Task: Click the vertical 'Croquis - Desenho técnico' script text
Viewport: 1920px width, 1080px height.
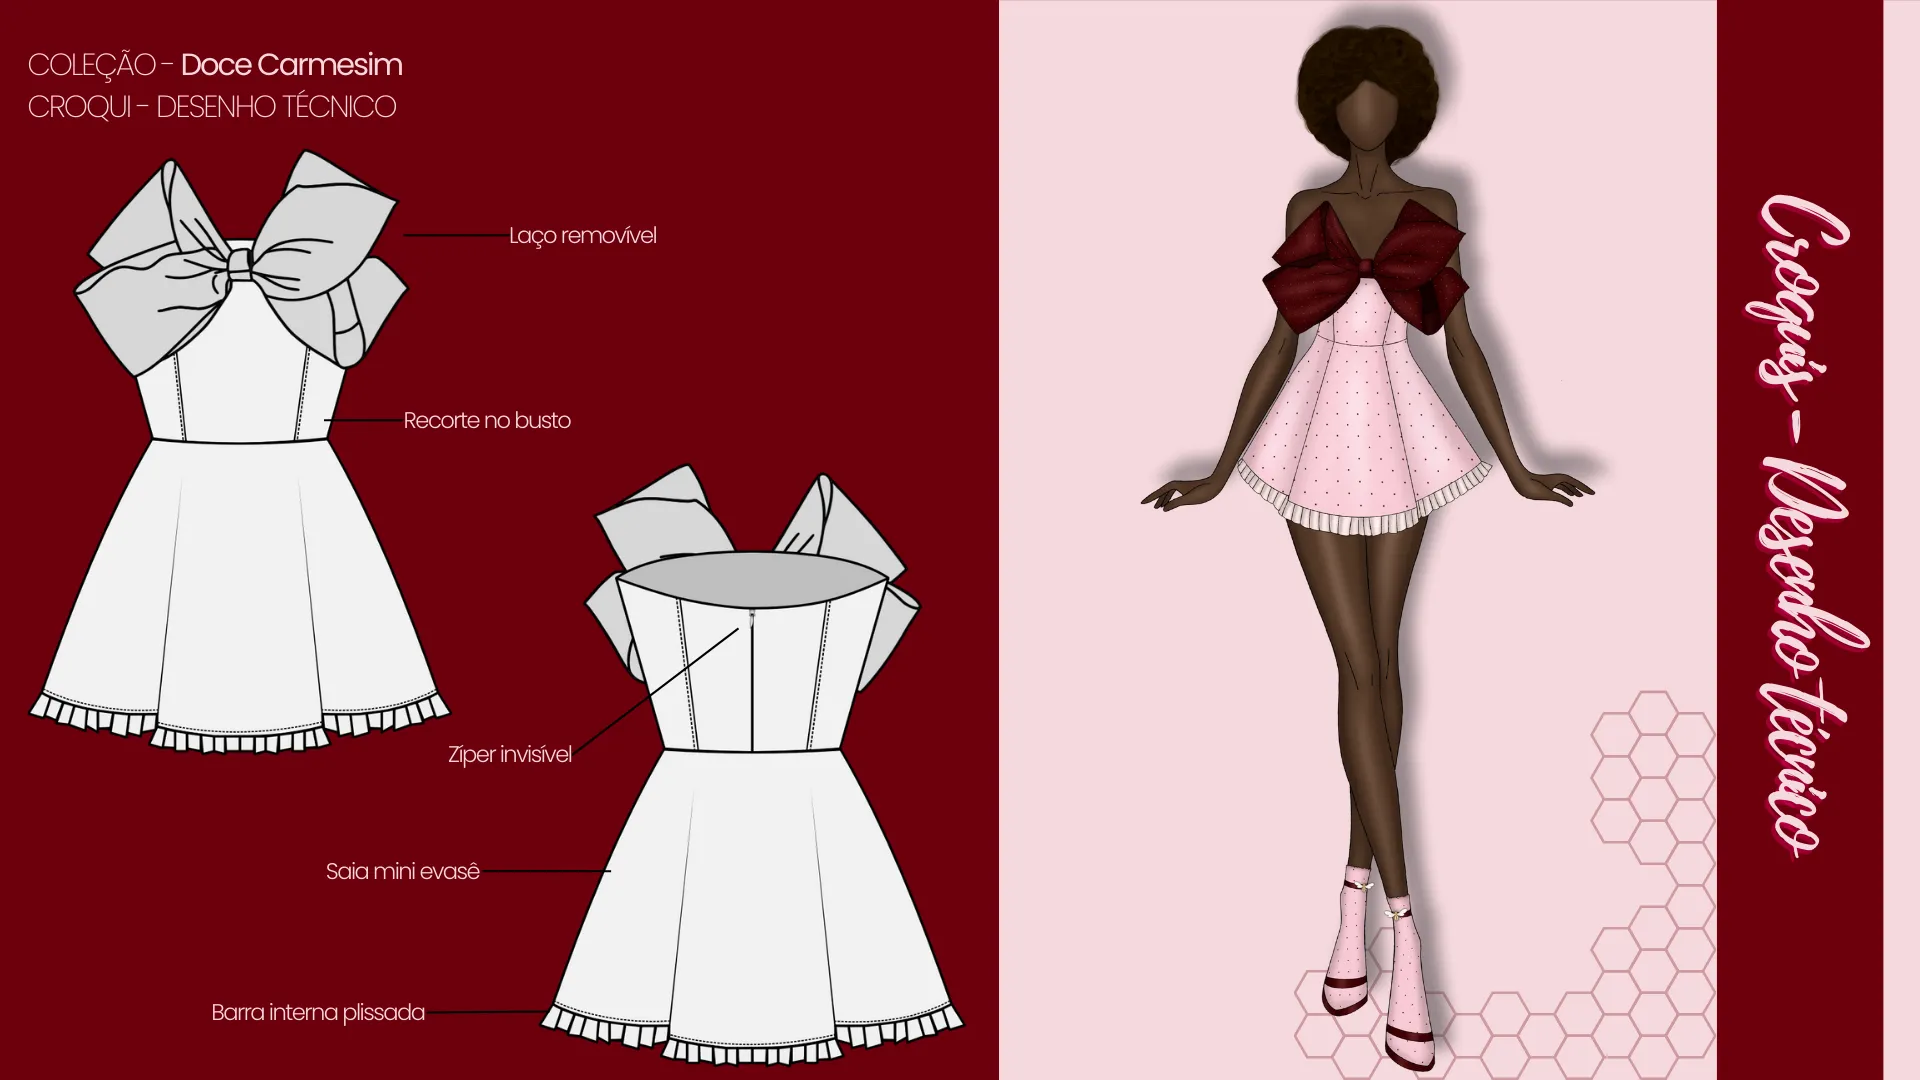Action: 1802,530
